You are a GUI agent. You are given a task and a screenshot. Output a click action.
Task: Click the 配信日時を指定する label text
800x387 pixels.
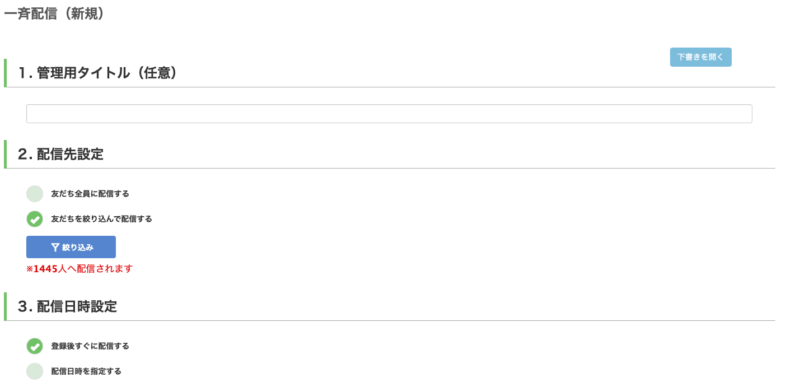coord(86,371)
